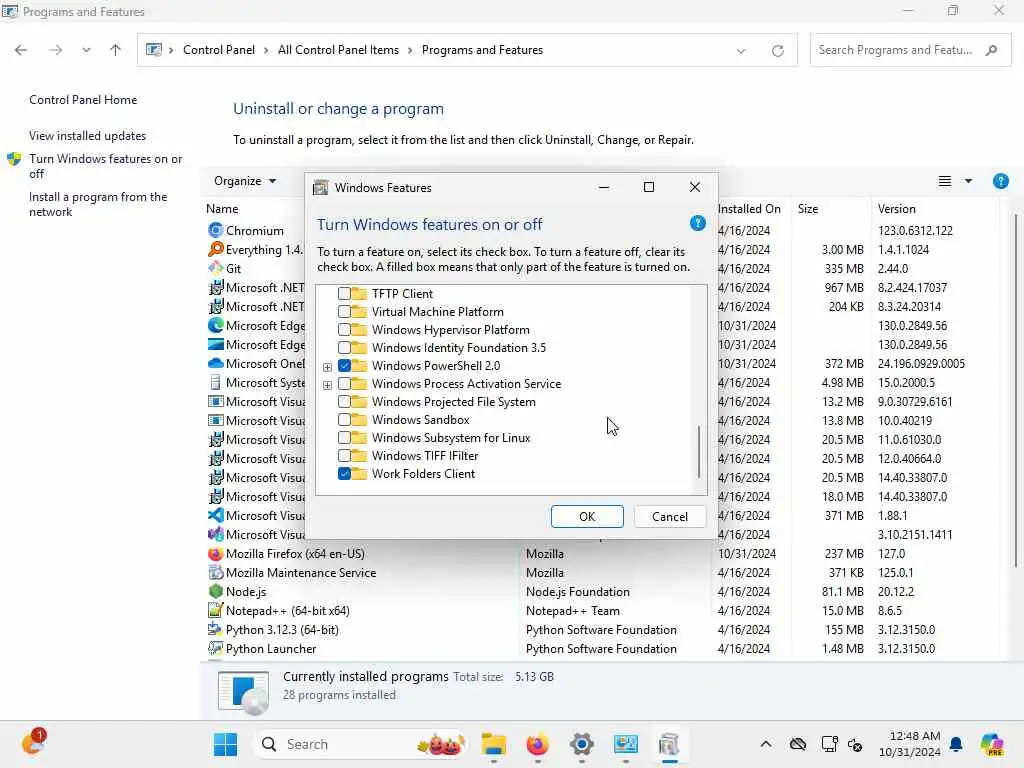Viewport: 1024px width, 768px height.
Task: Uncheck Windows PowerShell 2.0
Action: click(x=344, y=366)
